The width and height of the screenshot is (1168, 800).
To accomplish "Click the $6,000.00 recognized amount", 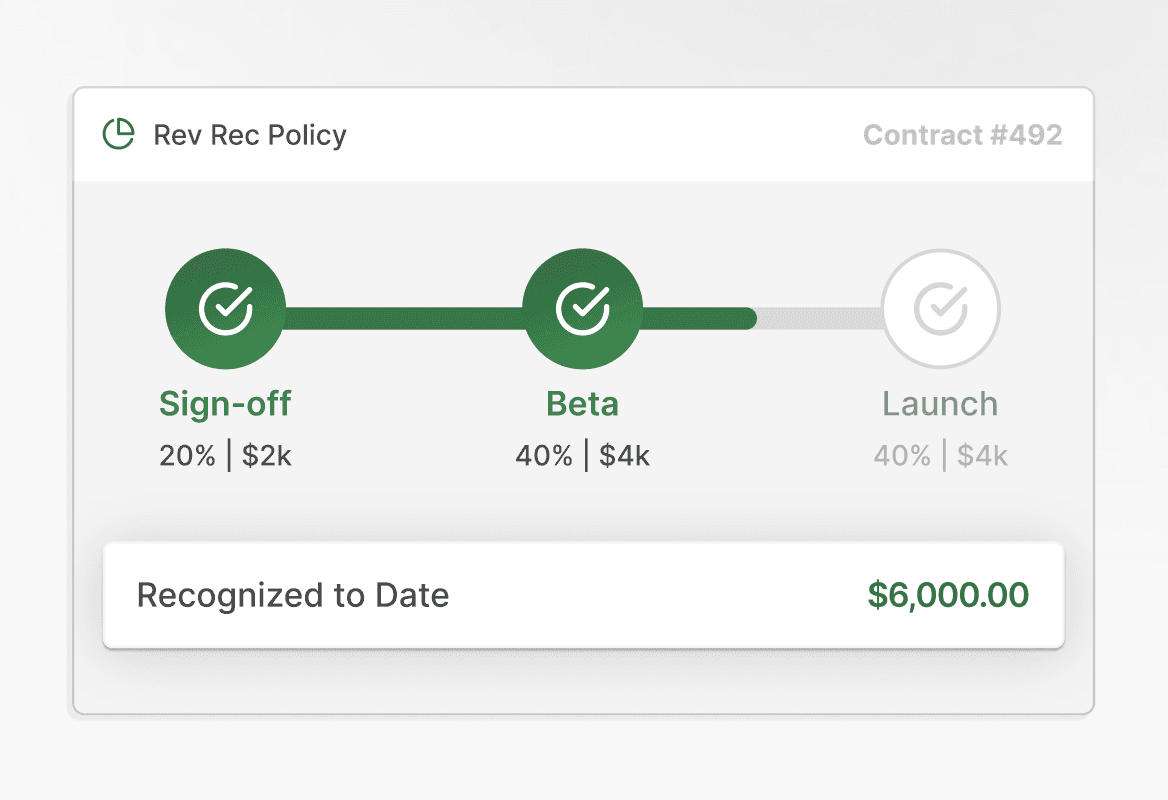I will [x=948, y=595].
